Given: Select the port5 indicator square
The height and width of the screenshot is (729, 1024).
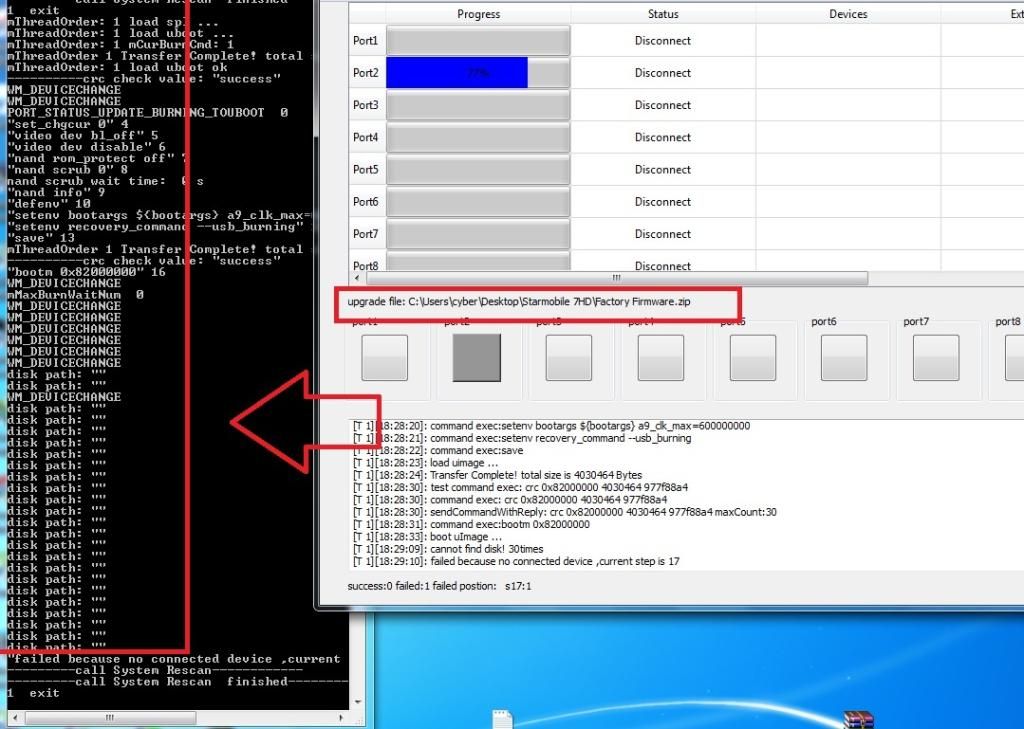Looking at the screenshot, I should coord(752,357).
